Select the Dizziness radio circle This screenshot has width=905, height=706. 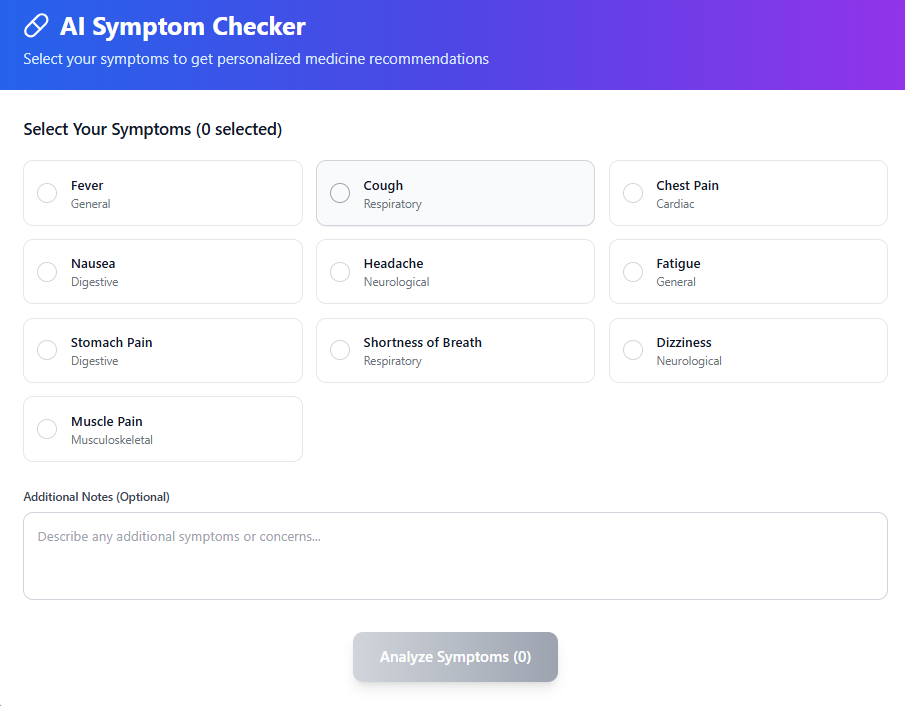coord(633,350)
